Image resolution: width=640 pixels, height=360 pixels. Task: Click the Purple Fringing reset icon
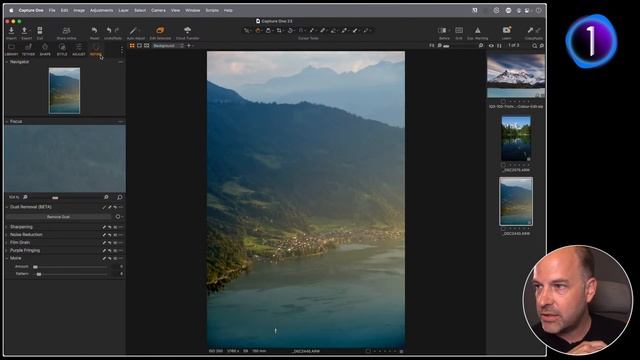click(109, 250)
